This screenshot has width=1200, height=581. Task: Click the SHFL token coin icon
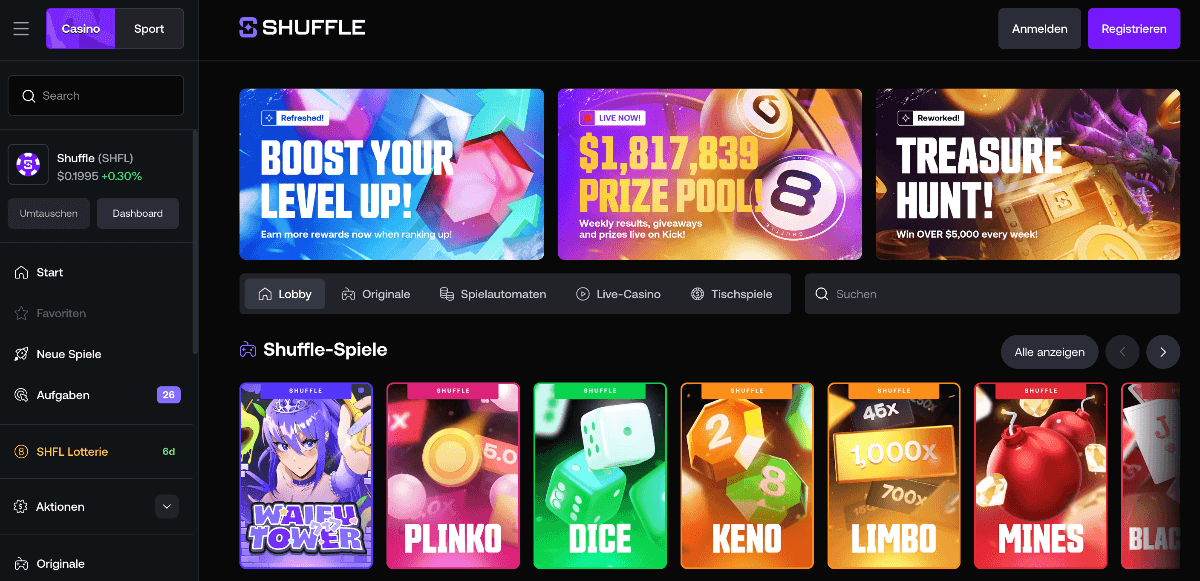[28, 165]
